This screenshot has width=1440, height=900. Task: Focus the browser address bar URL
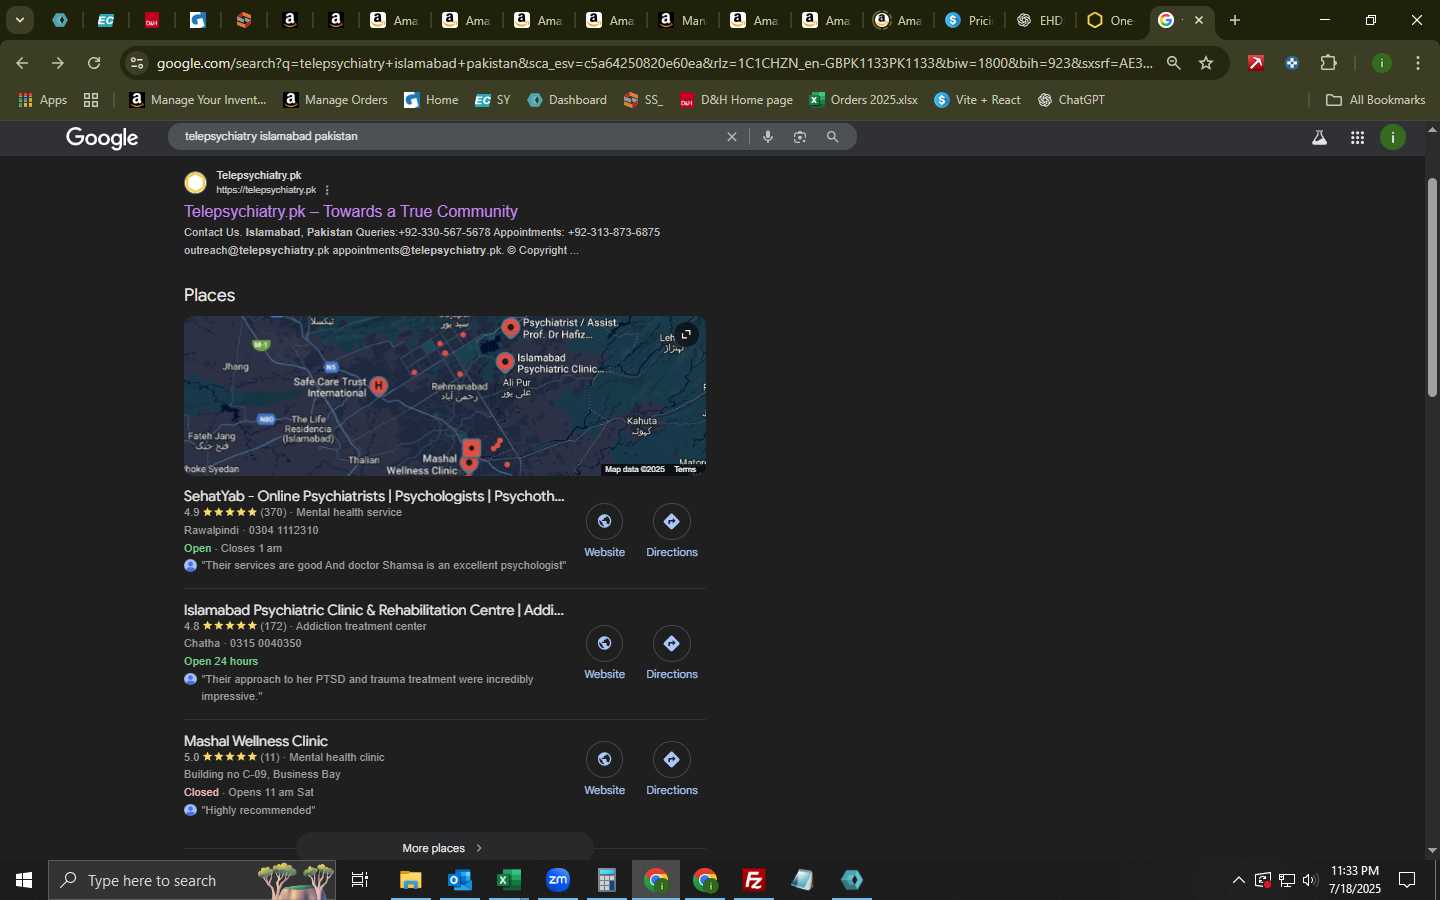pyautogui.click(x=654, y=63)
